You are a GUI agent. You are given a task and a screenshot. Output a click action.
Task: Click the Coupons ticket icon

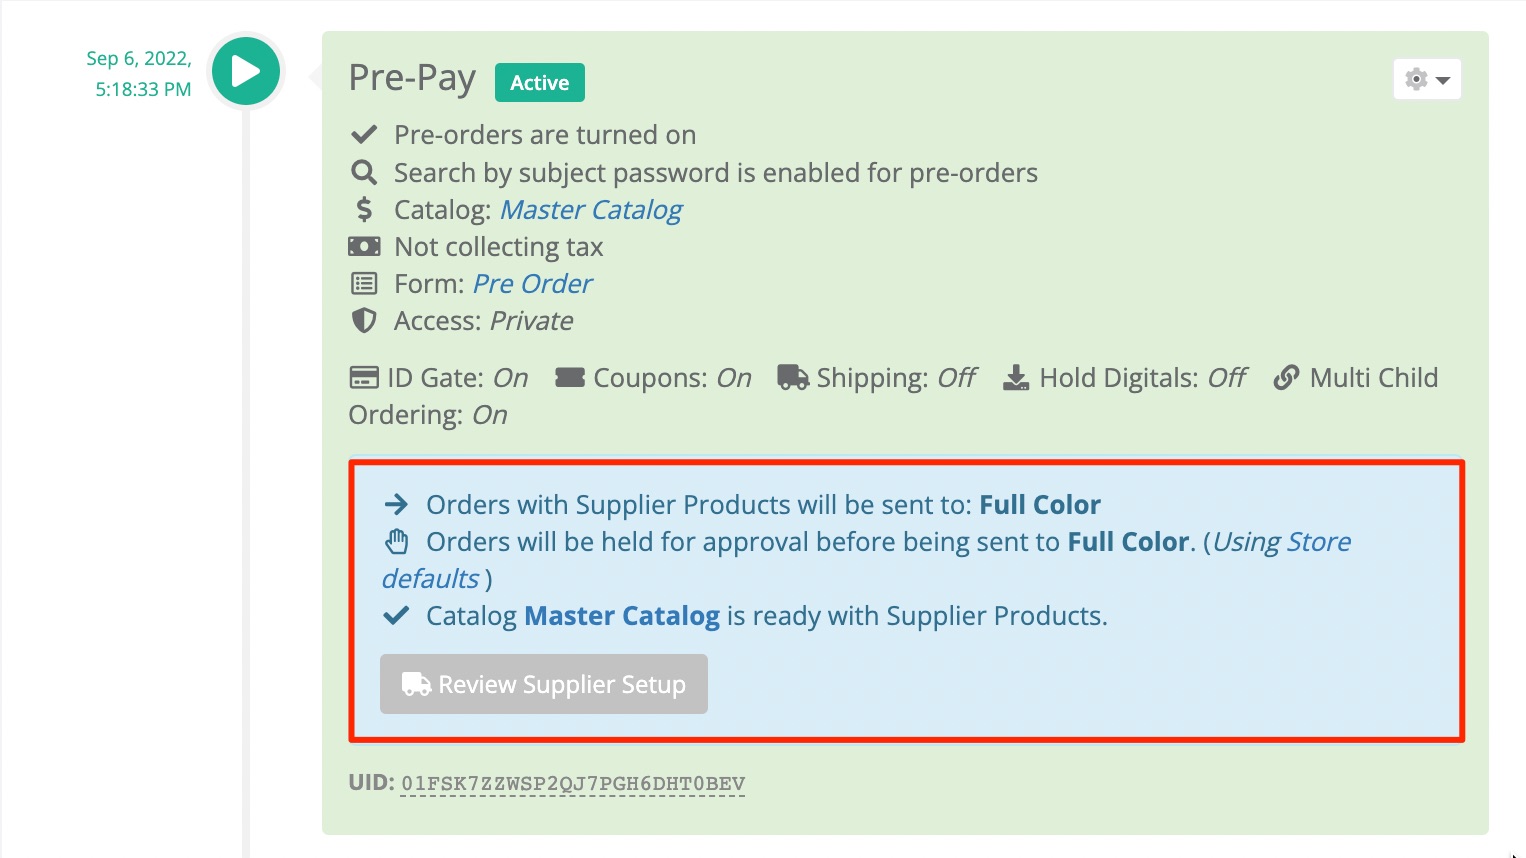(570, 378)
